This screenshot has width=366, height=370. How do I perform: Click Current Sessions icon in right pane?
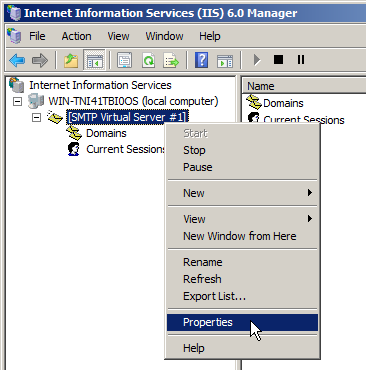point(254,117)
